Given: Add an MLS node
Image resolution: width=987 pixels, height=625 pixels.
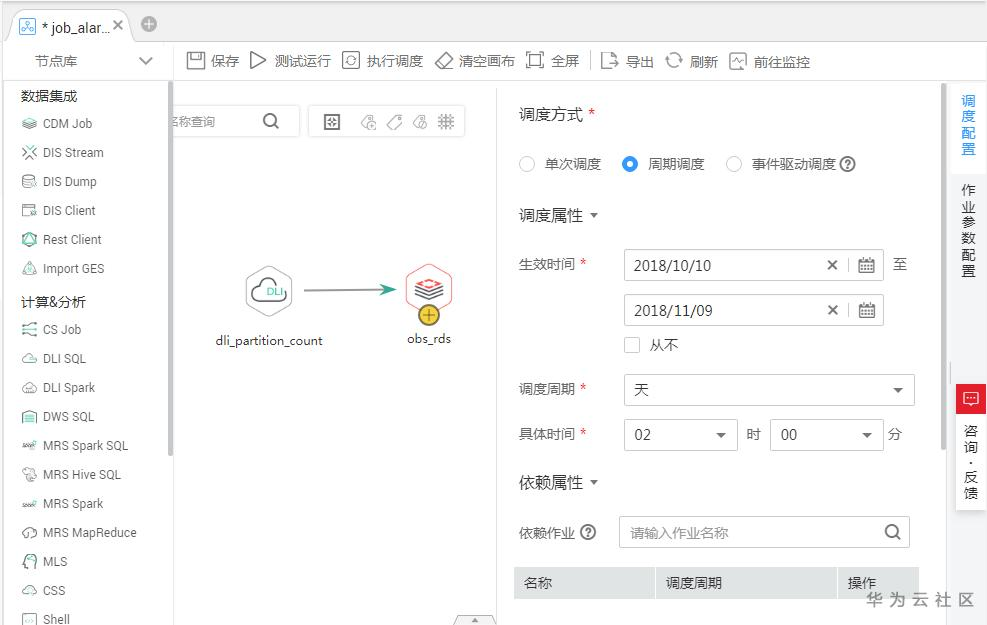Looking at the screenshot, I should [x=44, y=561].
